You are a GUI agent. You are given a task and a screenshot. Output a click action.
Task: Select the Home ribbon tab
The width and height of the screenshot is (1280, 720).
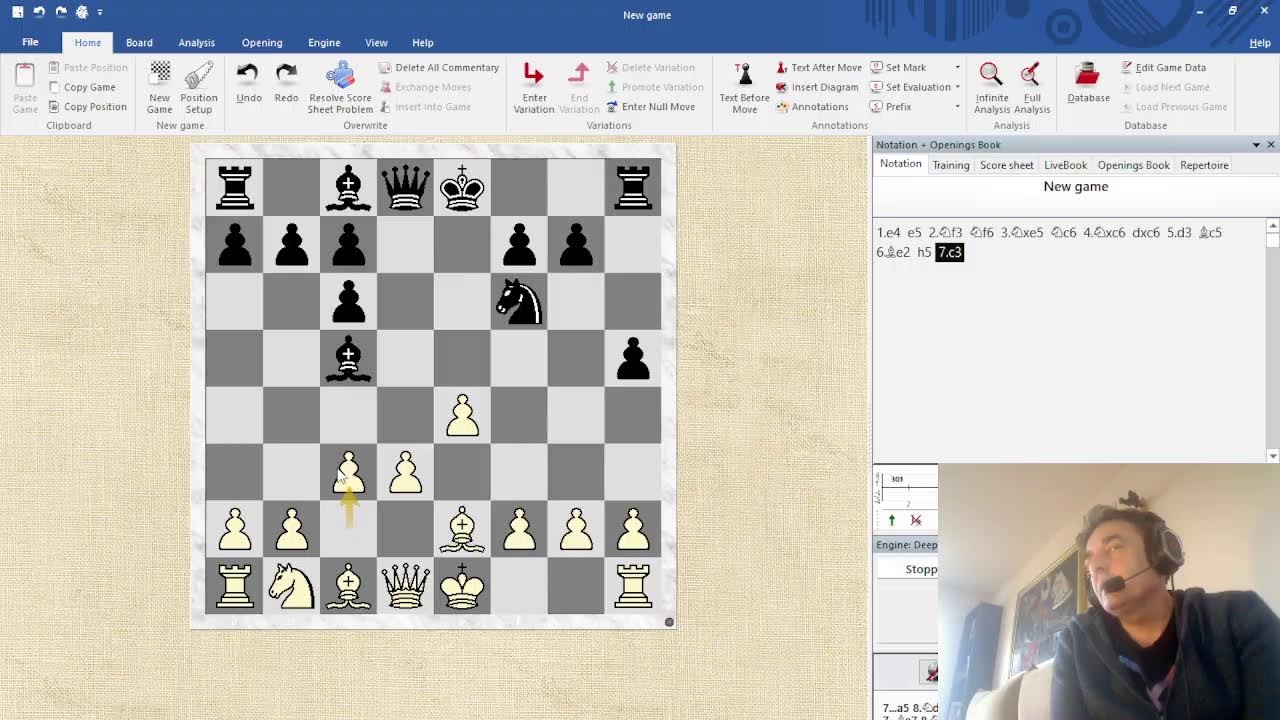(88, 43)
